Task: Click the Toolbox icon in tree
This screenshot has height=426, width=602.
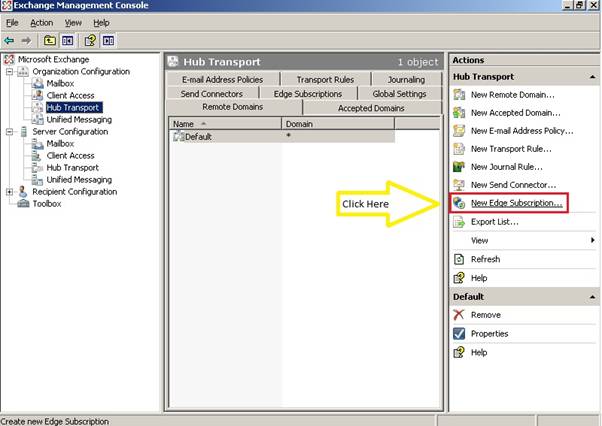Action: (x=23, y=203)
